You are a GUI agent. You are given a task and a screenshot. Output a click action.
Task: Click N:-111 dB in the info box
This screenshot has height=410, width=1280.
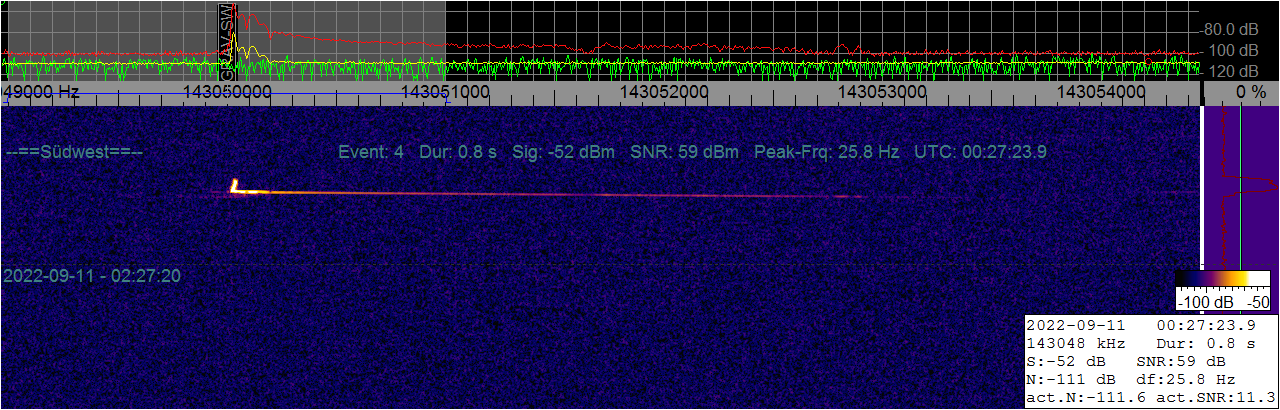pyautogui.click(x=1070, y=379)
